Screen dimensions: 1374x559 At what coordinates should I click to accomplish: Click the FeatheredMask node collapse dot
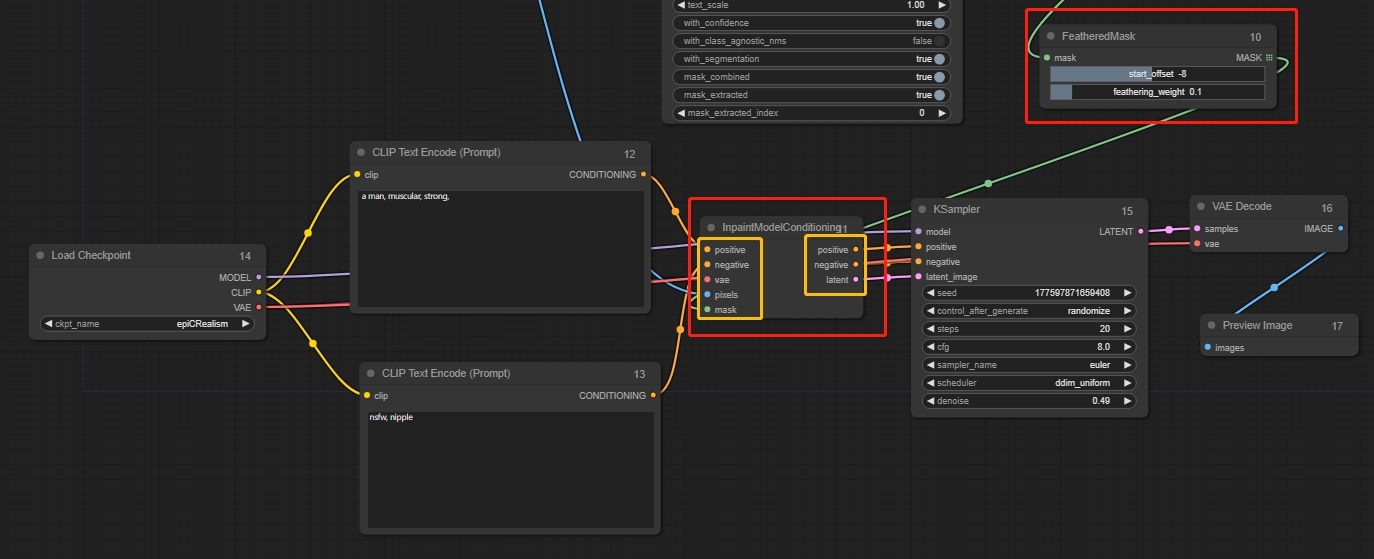pos(1051,36)
